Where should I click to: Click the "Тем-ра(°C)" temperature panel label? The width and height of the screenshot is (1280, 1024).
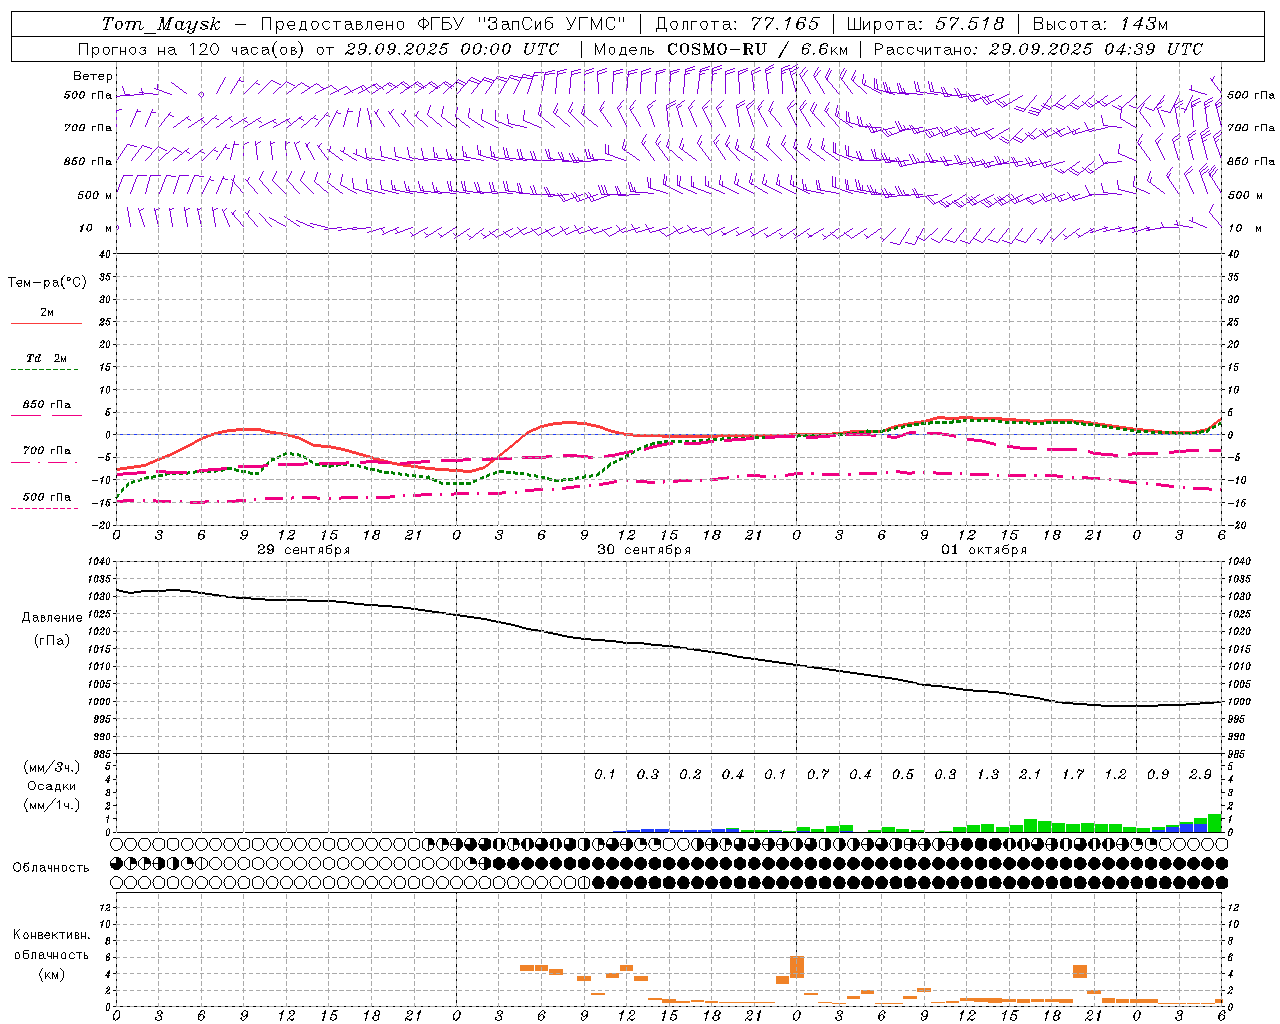pyautogui.click(x=47, y=282)
